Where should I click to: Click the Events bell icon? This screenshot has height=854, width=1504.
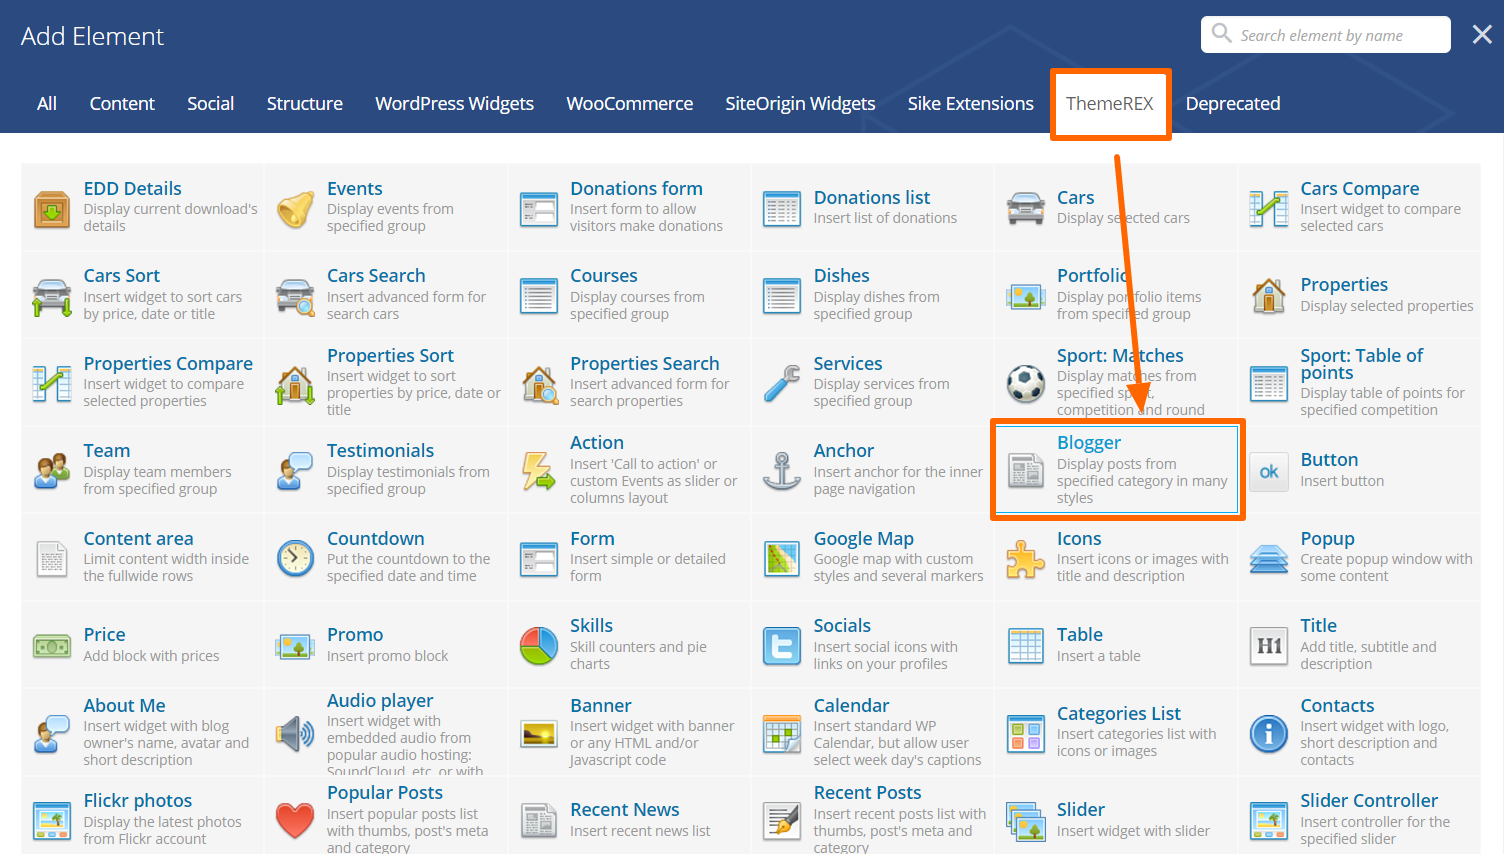(x=295, y=208)
